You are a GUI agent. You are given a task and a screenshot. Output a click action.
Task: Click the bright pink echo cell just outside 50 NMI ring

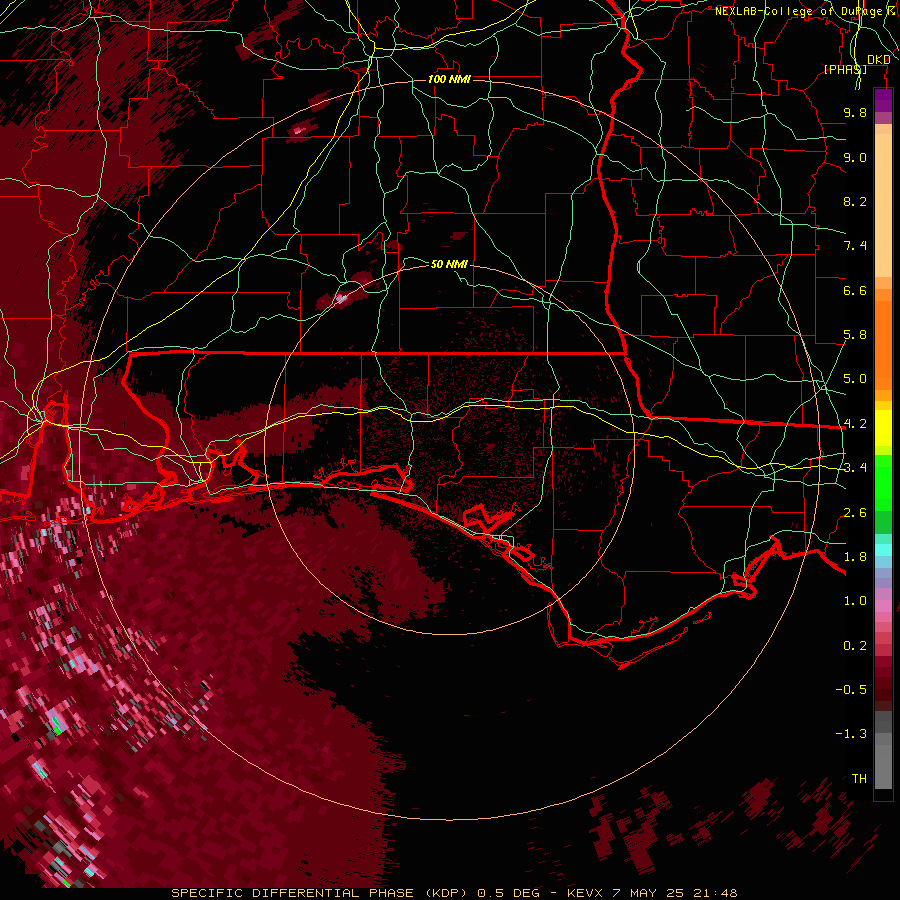click(342, 298)
